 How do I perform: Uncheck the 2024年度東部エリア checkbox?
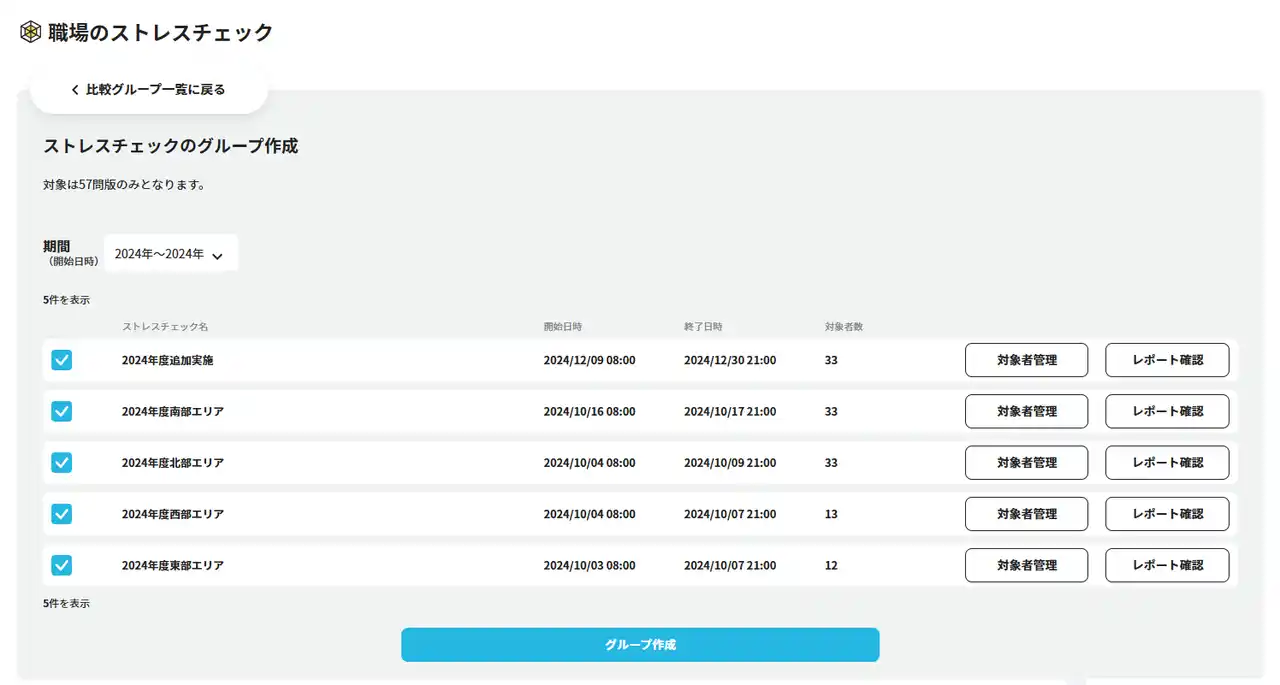(x=61, y=565)
